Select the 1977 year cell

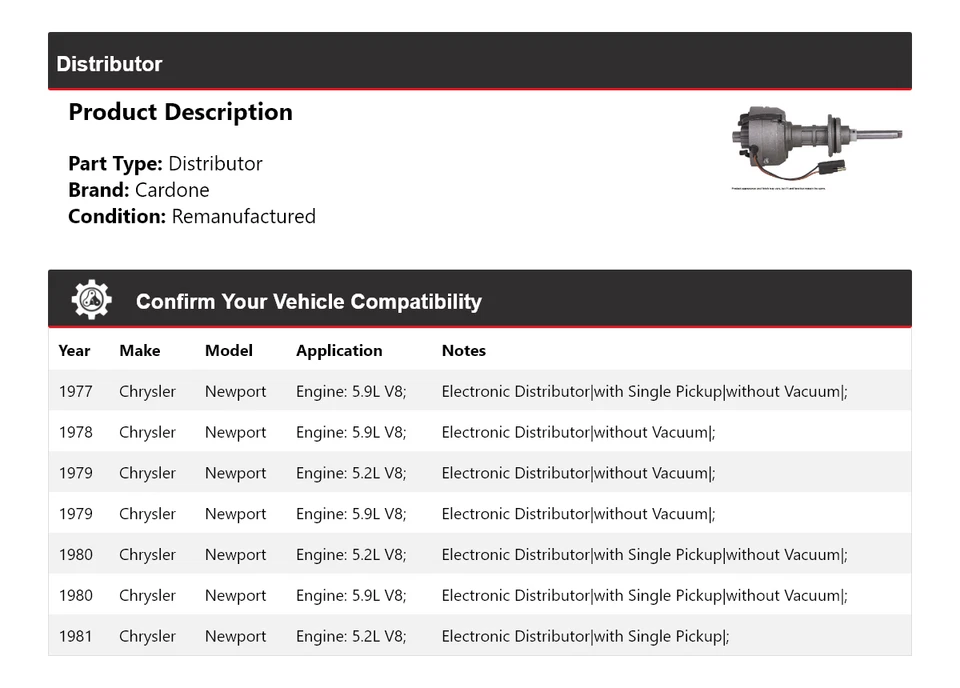click(75, 392)
